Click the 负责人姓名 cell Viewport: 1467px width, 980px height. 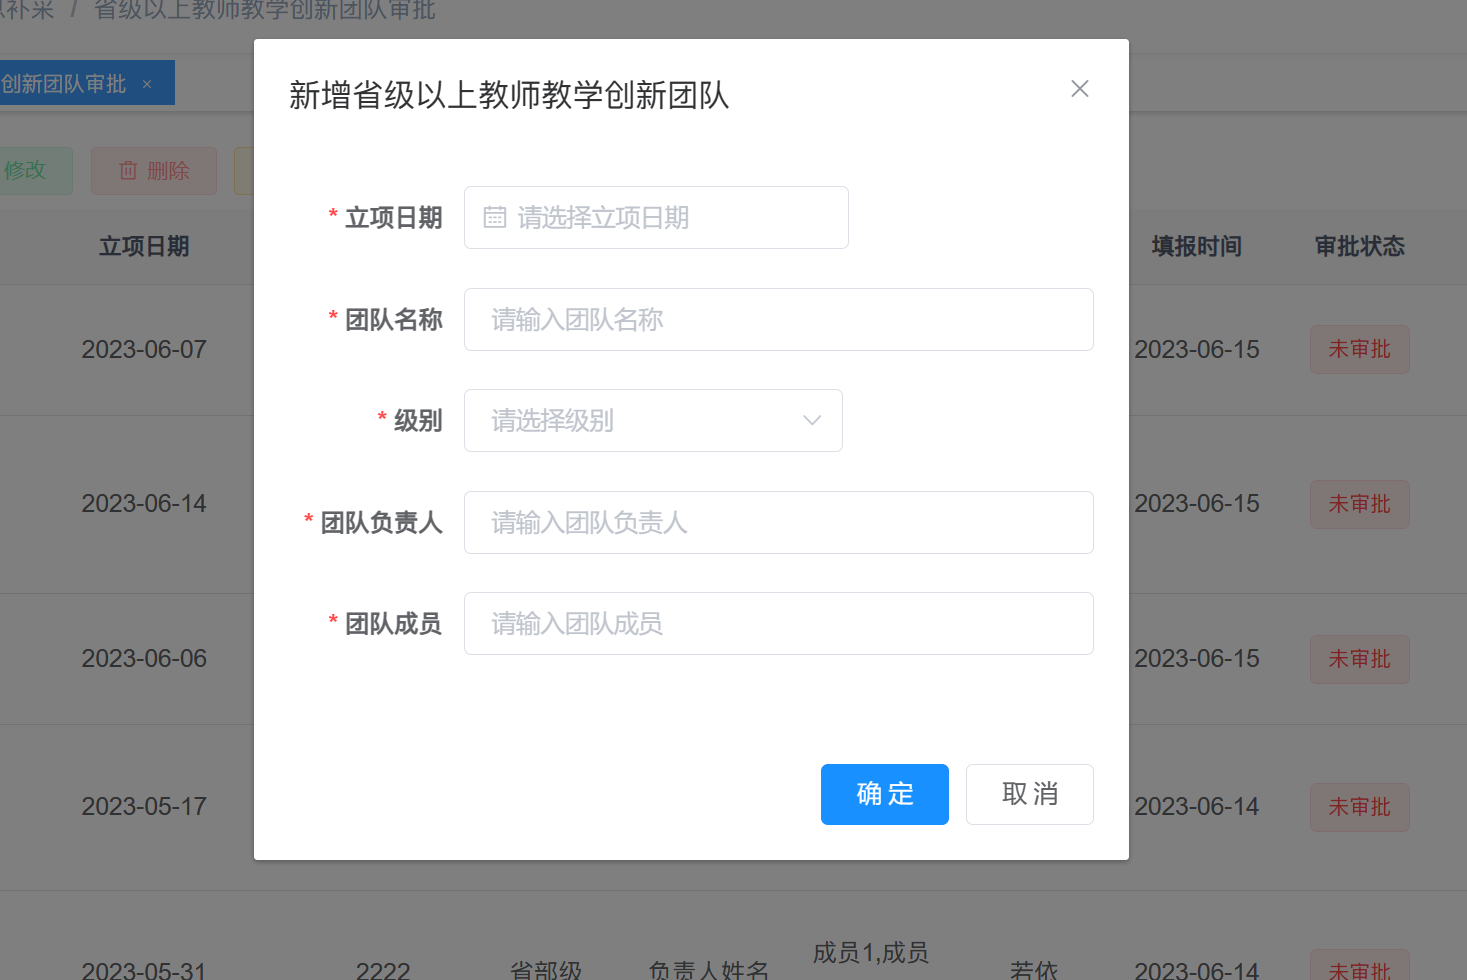pos(708,970)
